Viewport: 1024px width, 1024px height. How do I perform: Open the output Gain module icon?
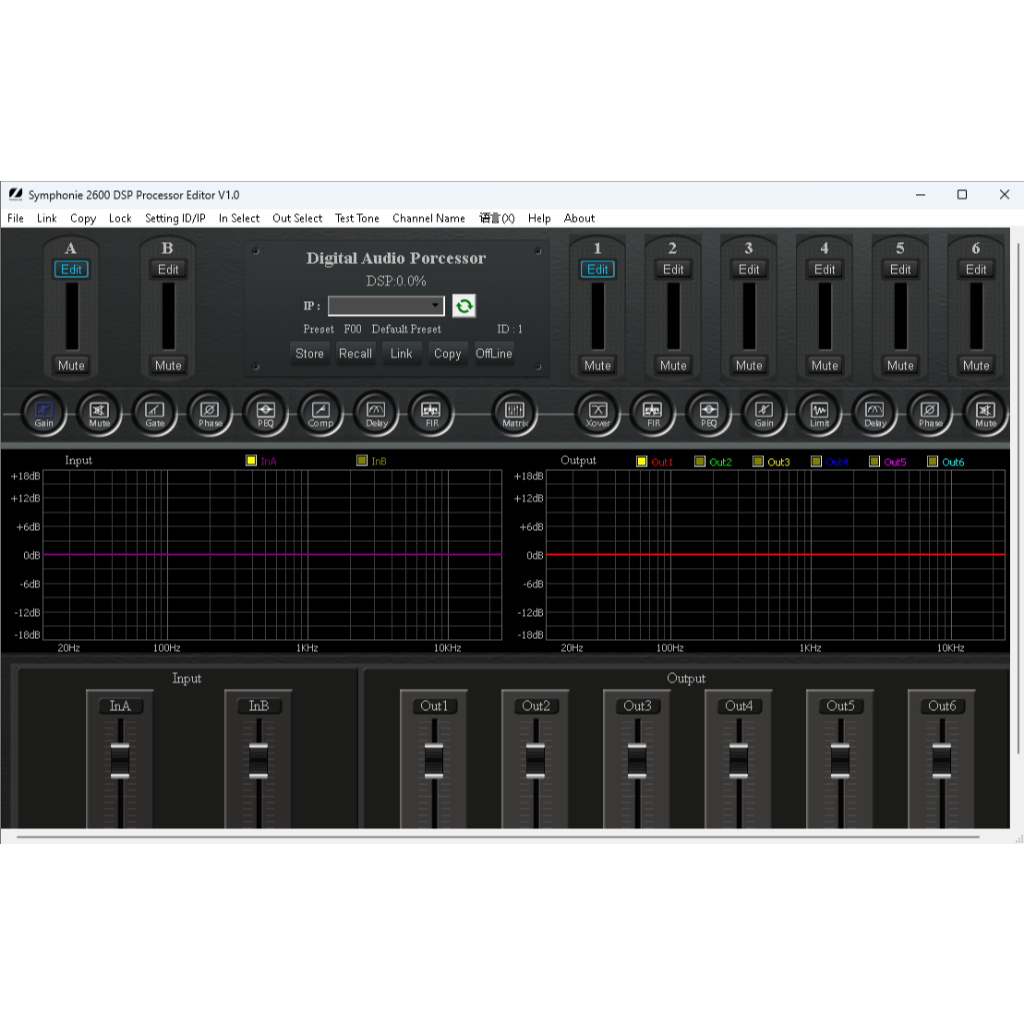coord(764,413)
